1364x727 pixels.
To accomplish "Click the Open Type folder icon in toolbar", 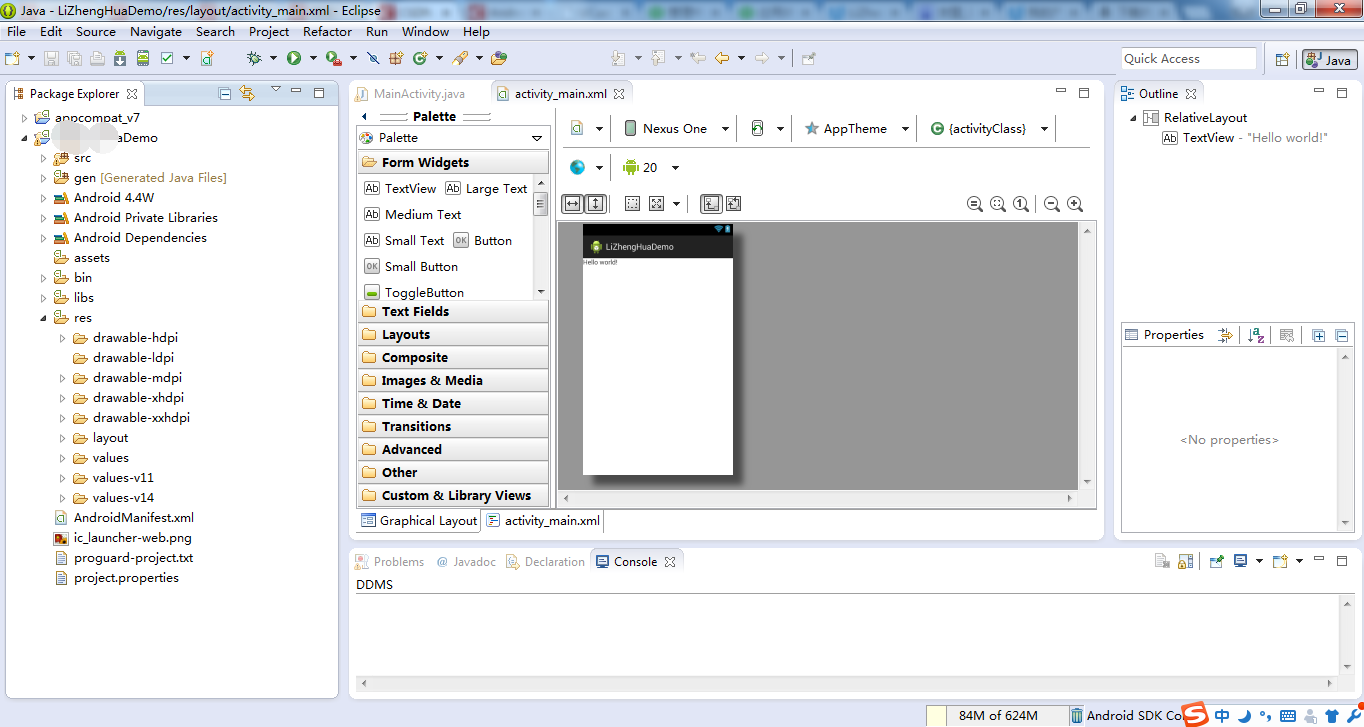I will point(498,58).
